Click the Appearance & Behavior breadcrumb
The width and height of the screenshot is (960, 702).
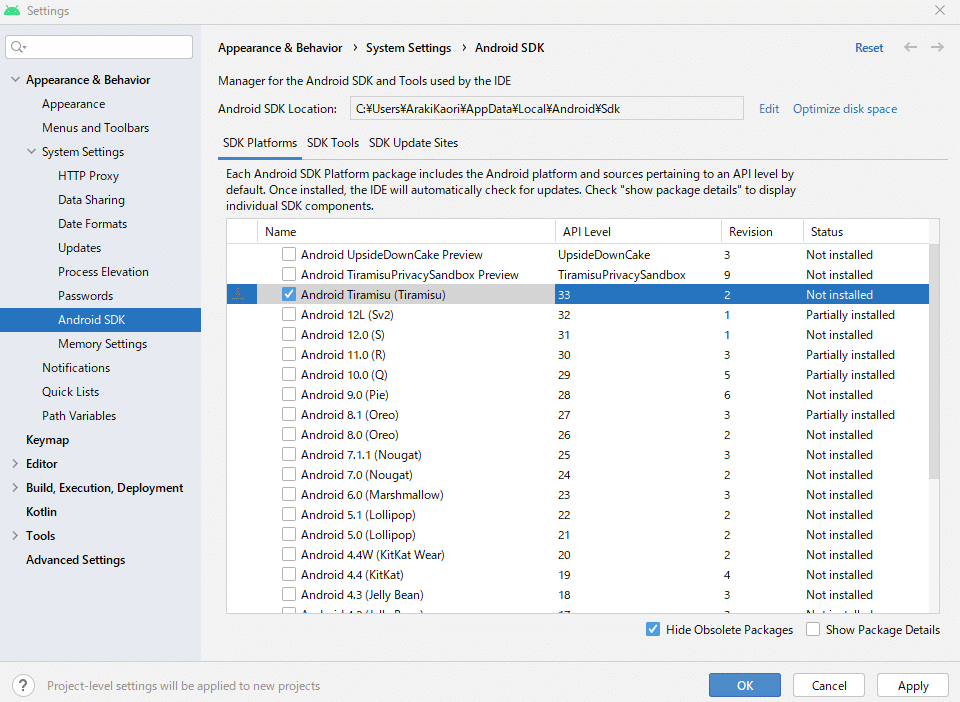[x=280, y=48]
